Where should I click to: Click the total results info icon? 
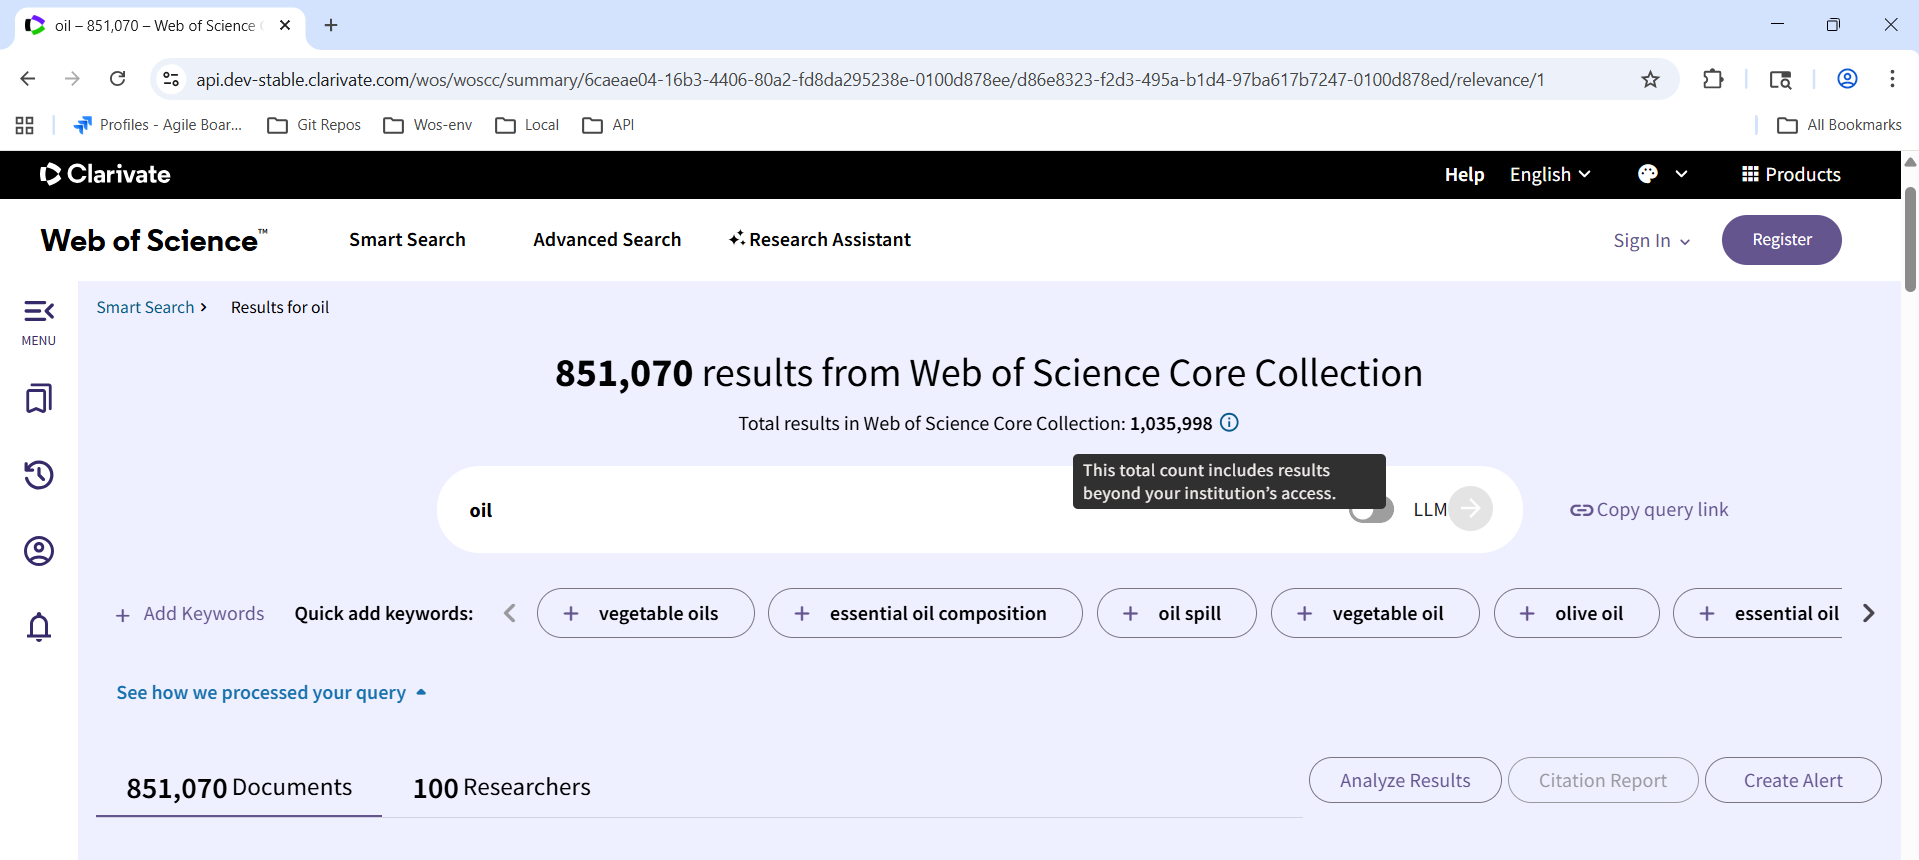coord(1230,423)
